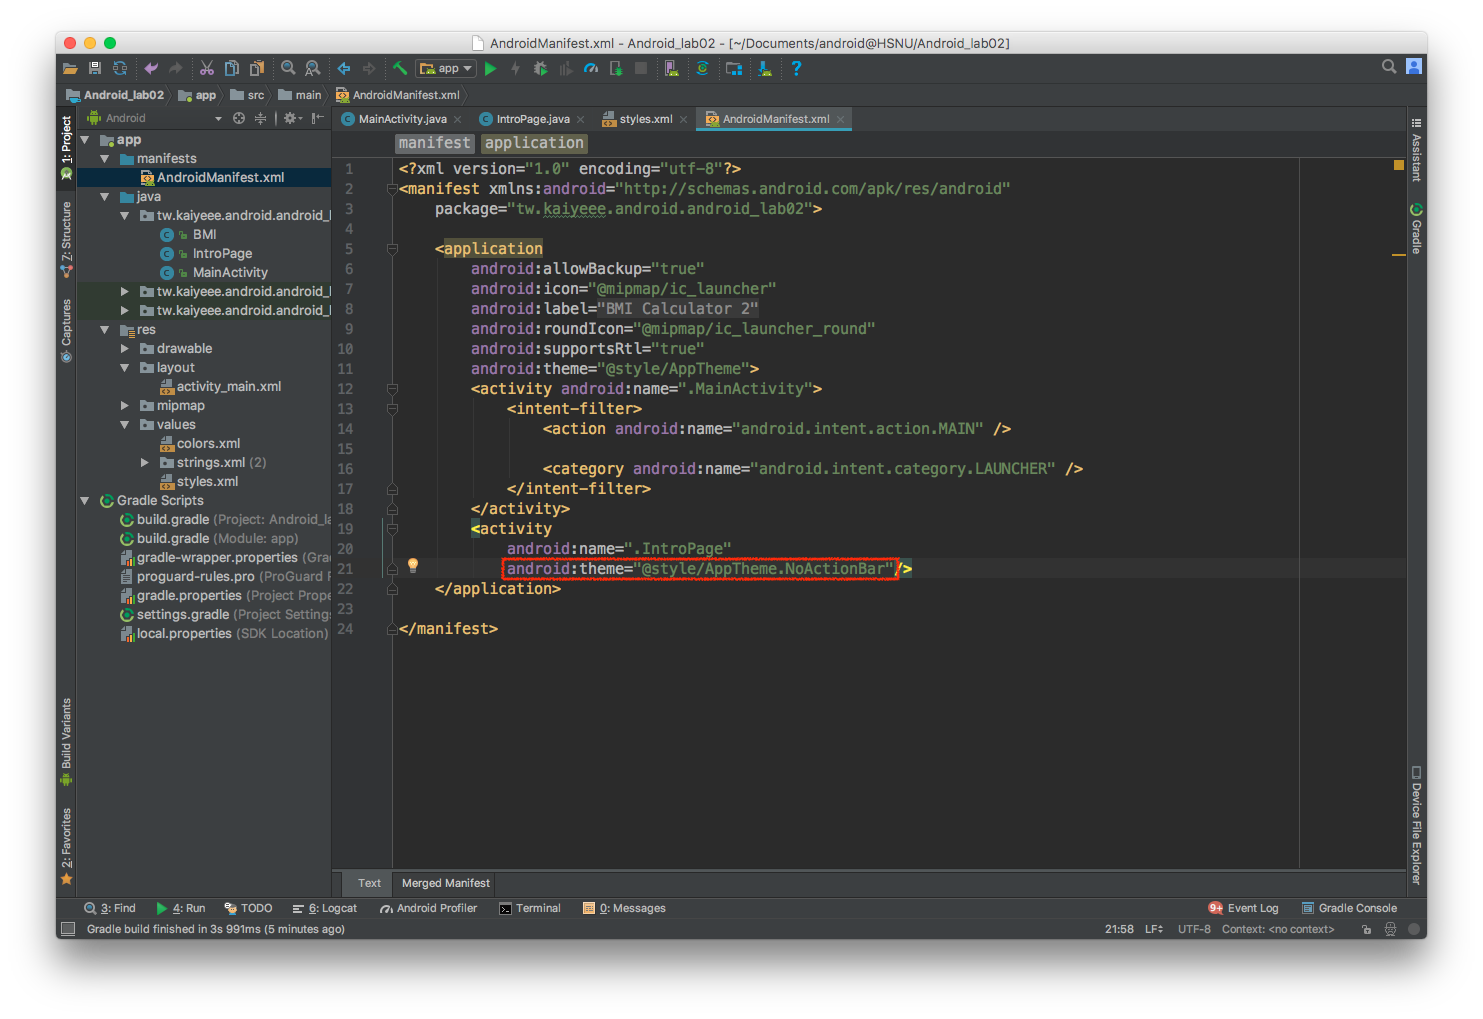
Task: Click Collapse All icon in Project panel
Action: tap(260, 118)
